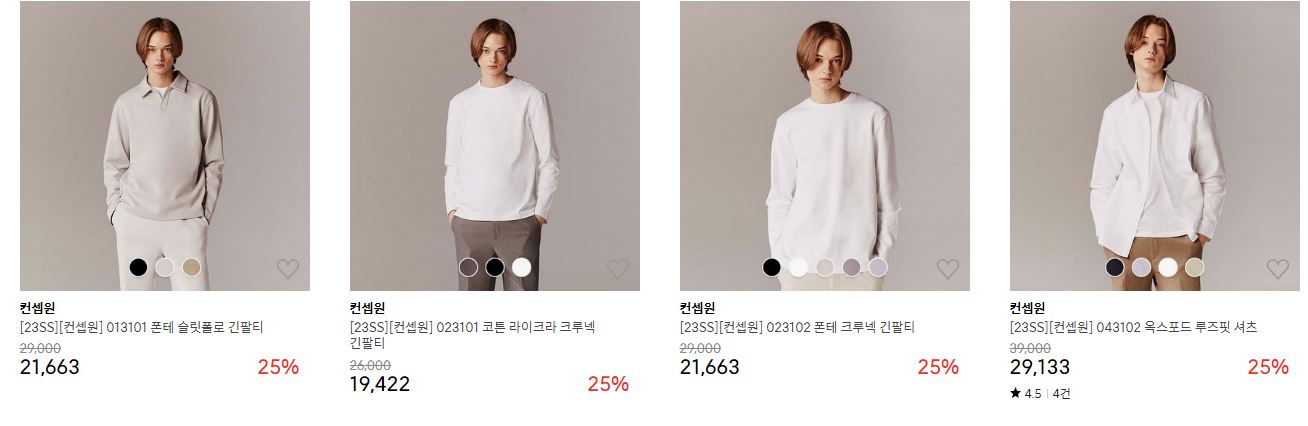This screenshot has height=426, width=1308.
Task: Click the 컨셉원 brand name above the 옥스포드 셔츠
Action: coord(1027,308)
